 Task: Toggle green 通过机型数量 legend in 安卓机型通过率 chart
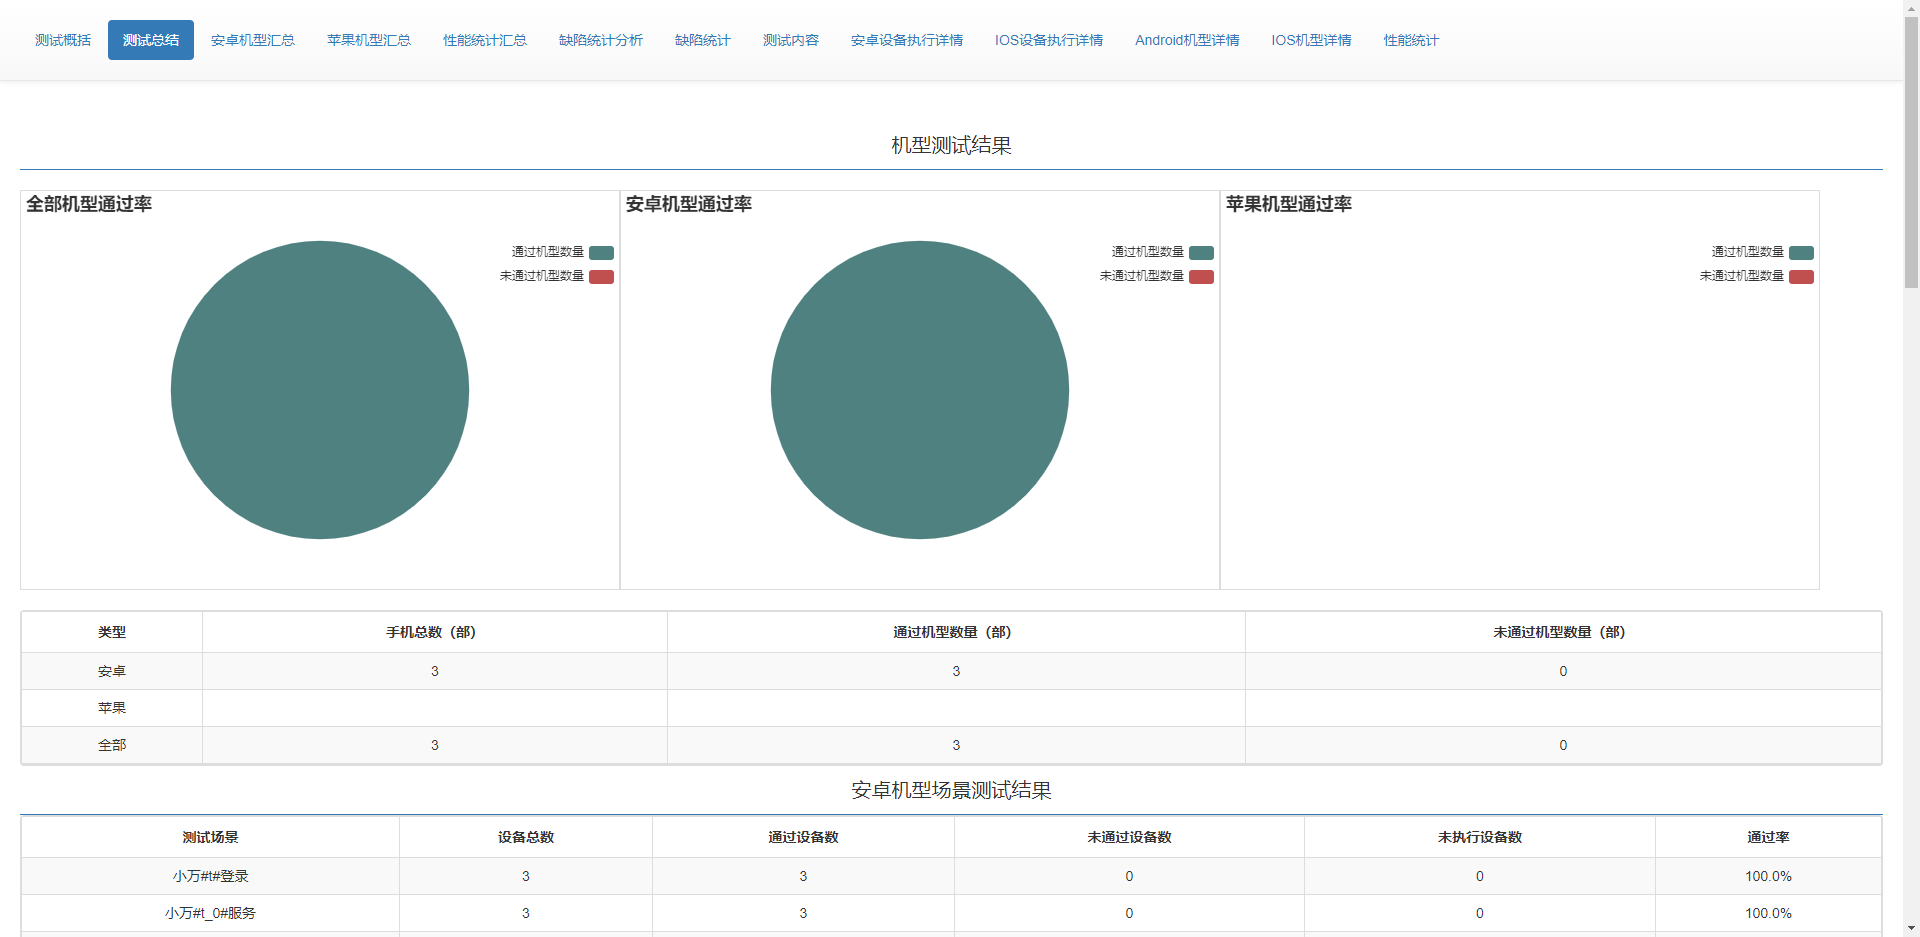[1201, 253]
